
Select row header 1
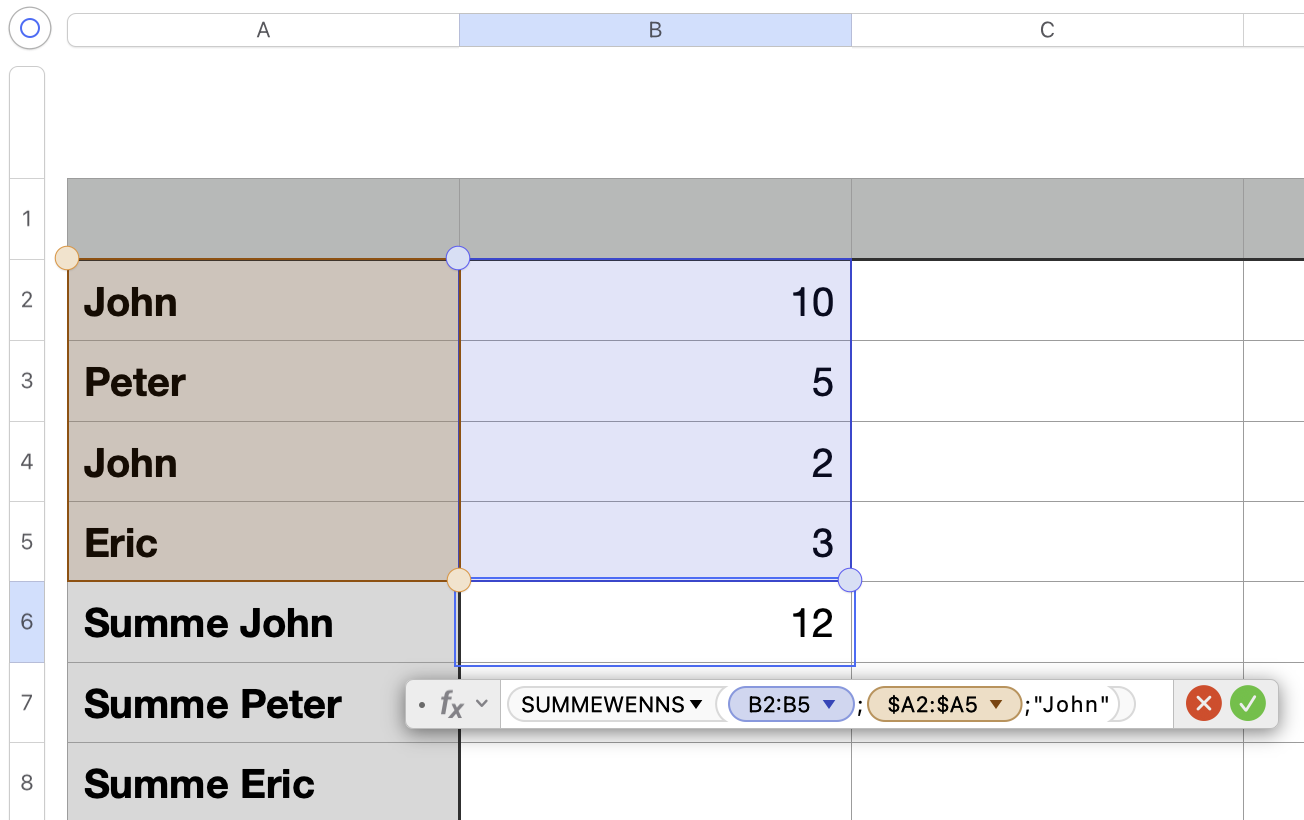pyautogui.click(x=27, y=219)
